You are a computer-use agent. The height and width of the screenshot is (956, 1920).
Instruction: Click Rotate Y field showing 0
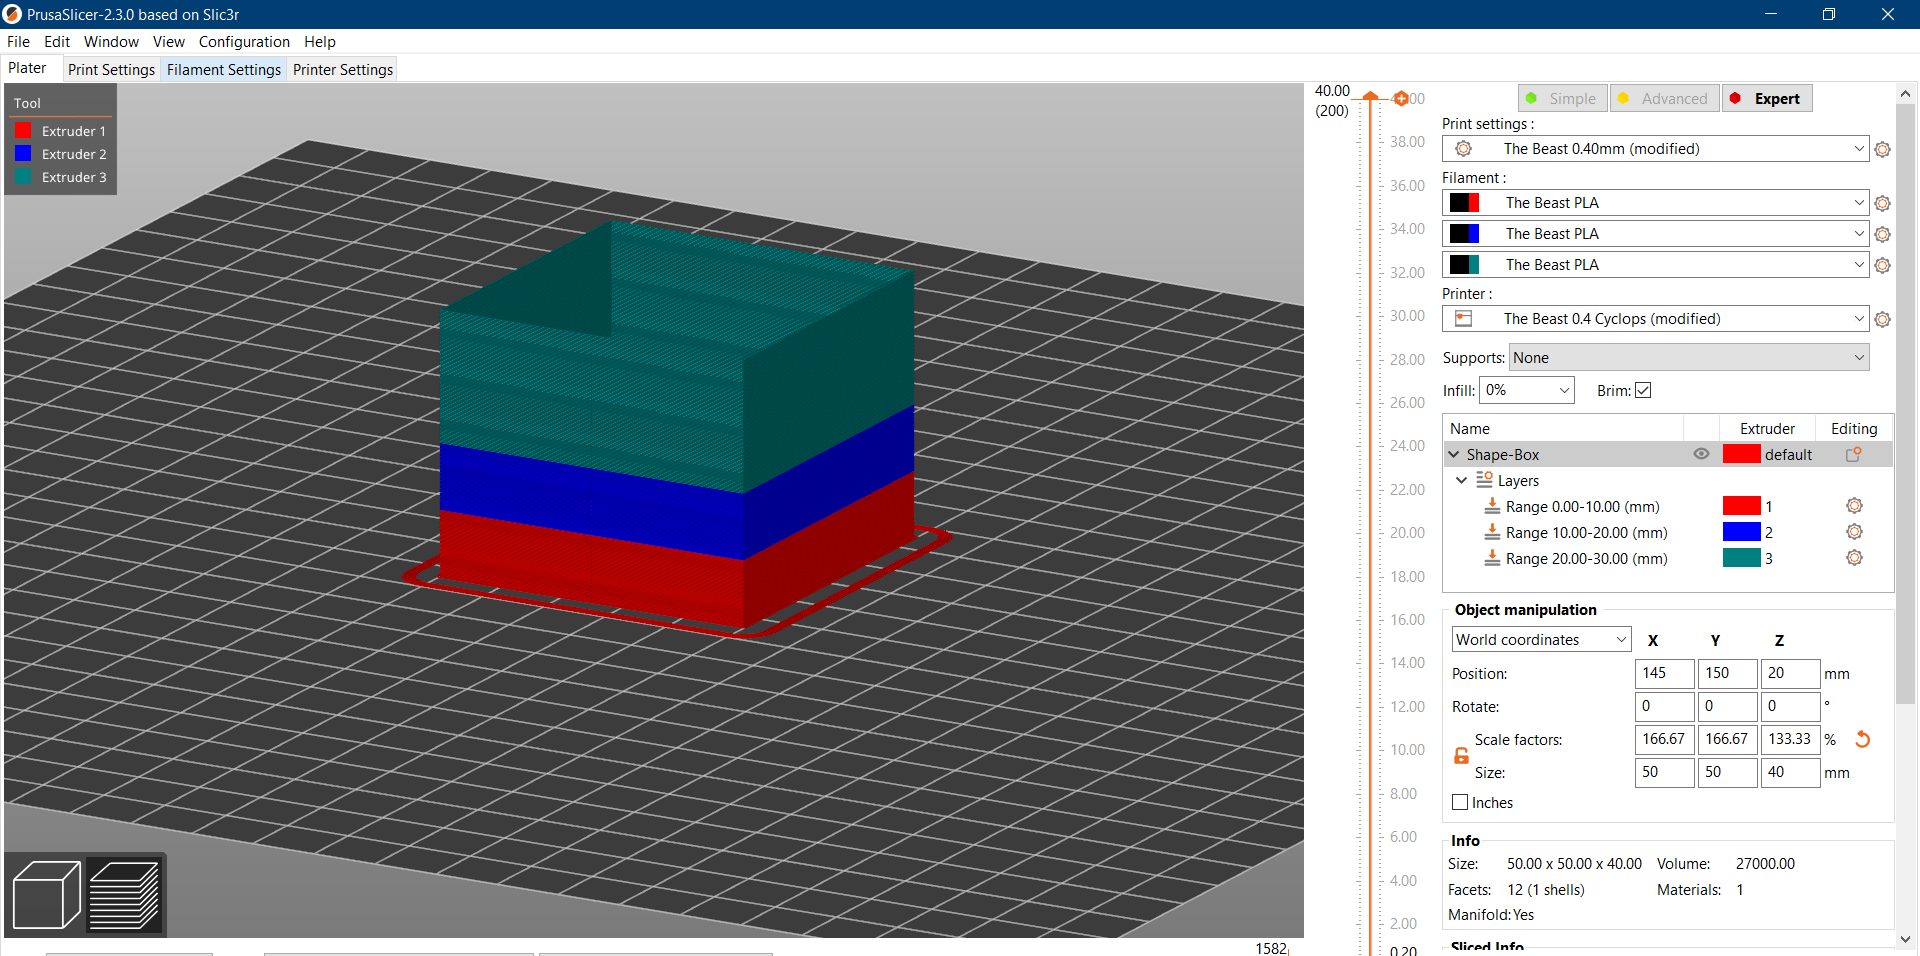(x=1727, y=706)
